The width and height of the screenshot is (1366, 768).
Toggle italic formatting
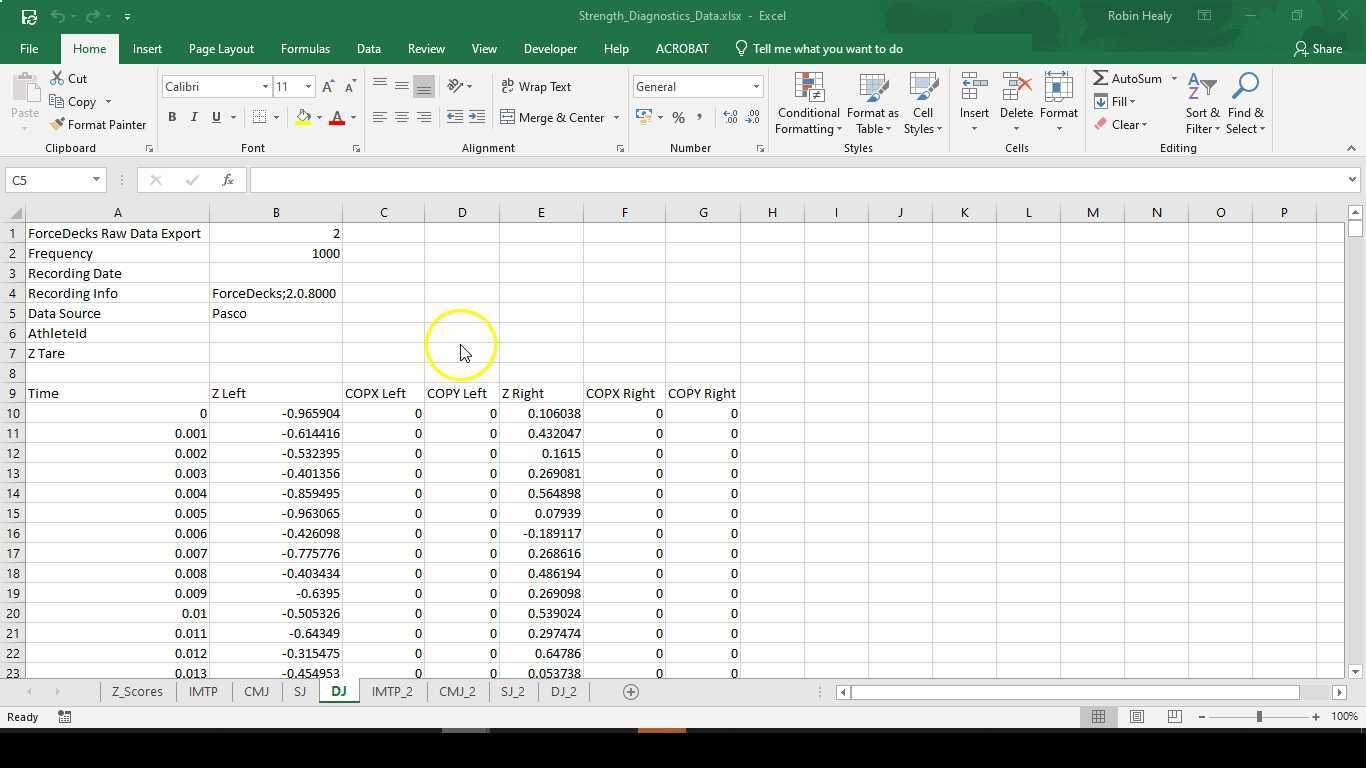tap(192, 117)
